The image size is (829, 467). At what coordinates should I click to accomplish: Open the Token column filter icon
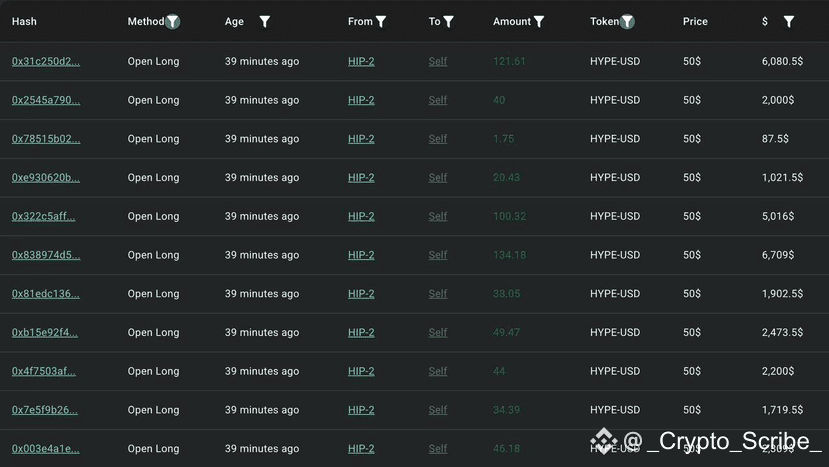pos(627,22)
